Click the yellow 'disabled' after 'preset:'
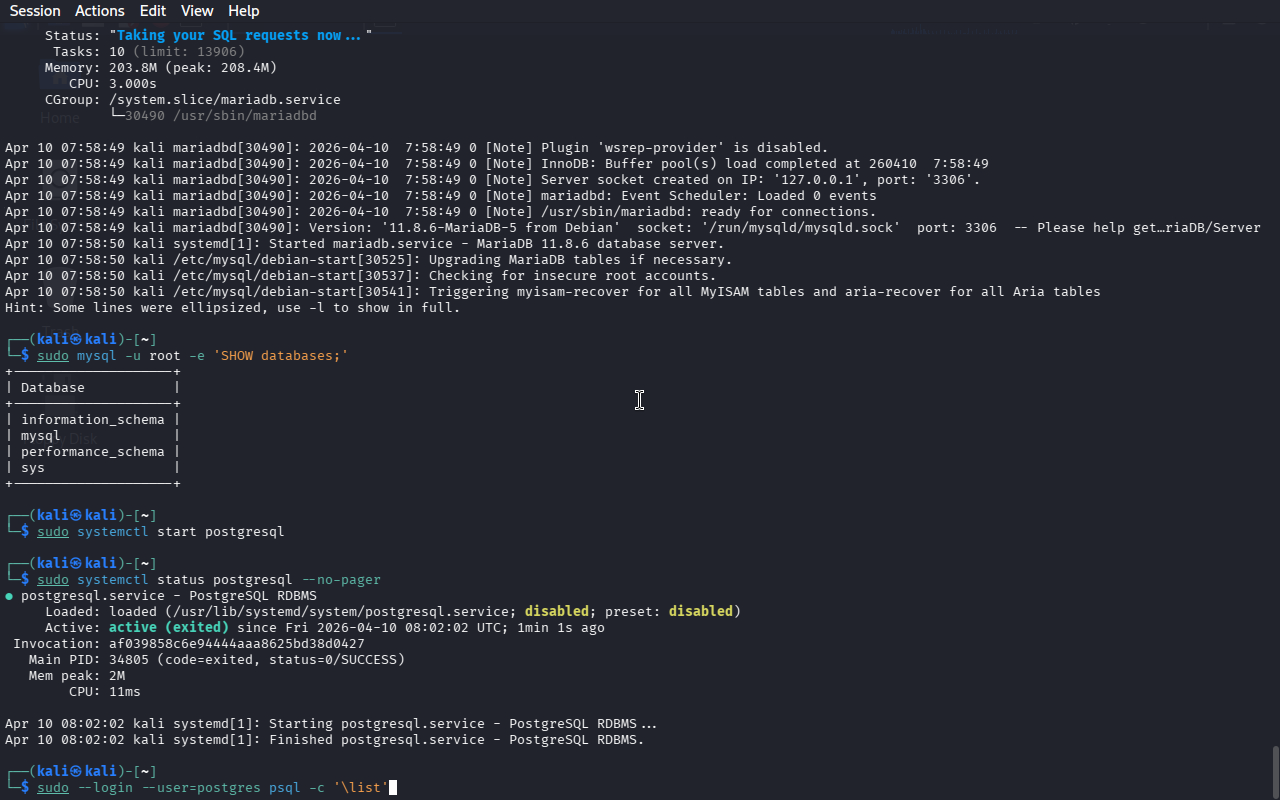Image resolution: width=1280 pixels, height=800 pixels. (x=700, y=612)
